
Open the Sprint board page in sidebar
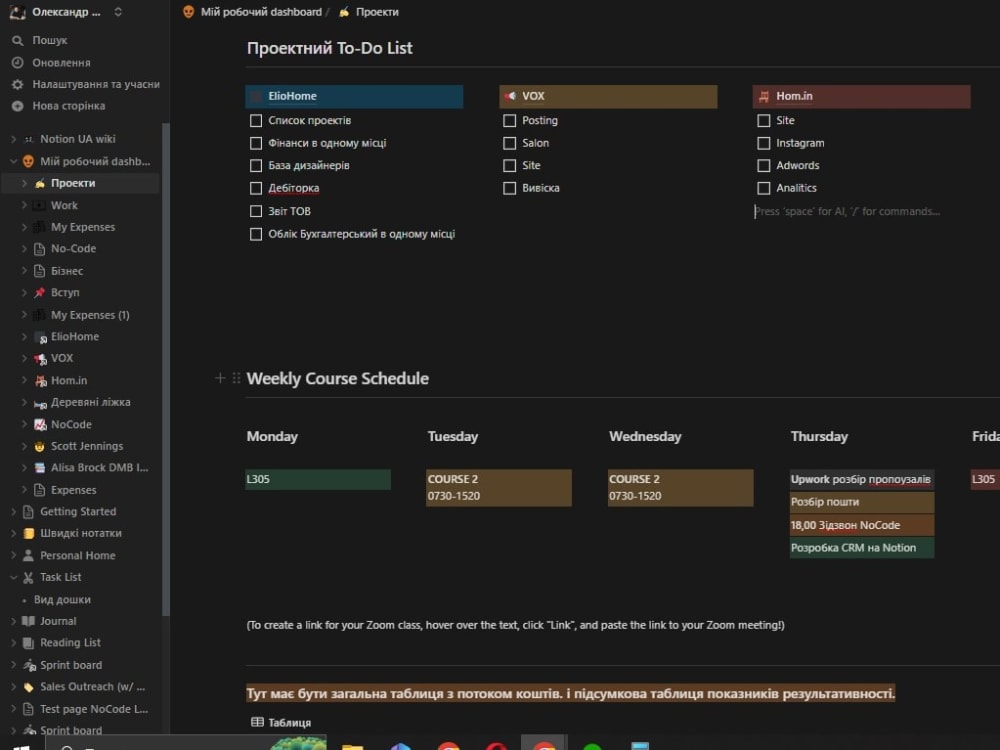[x=70, y=665]
